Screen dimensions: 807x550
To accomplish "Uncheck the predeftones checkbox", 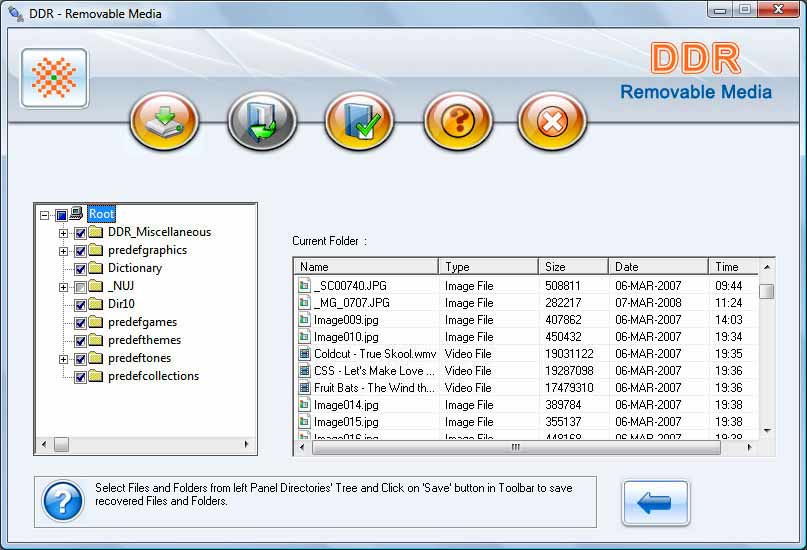I will [80, 359].
